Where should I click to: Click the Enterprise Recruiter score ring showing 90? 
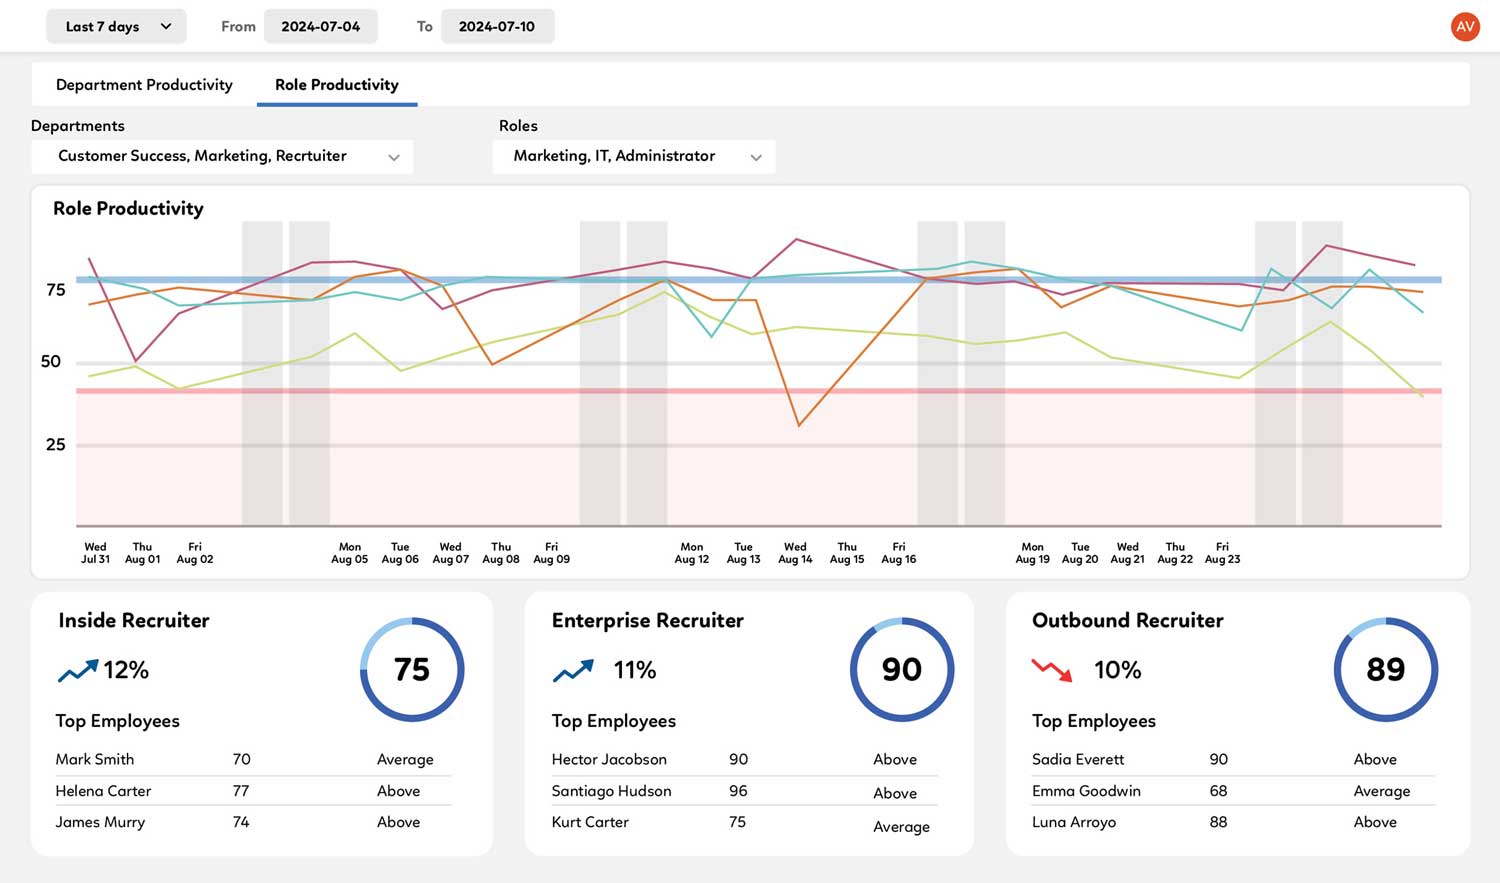(x=901, y=669)
